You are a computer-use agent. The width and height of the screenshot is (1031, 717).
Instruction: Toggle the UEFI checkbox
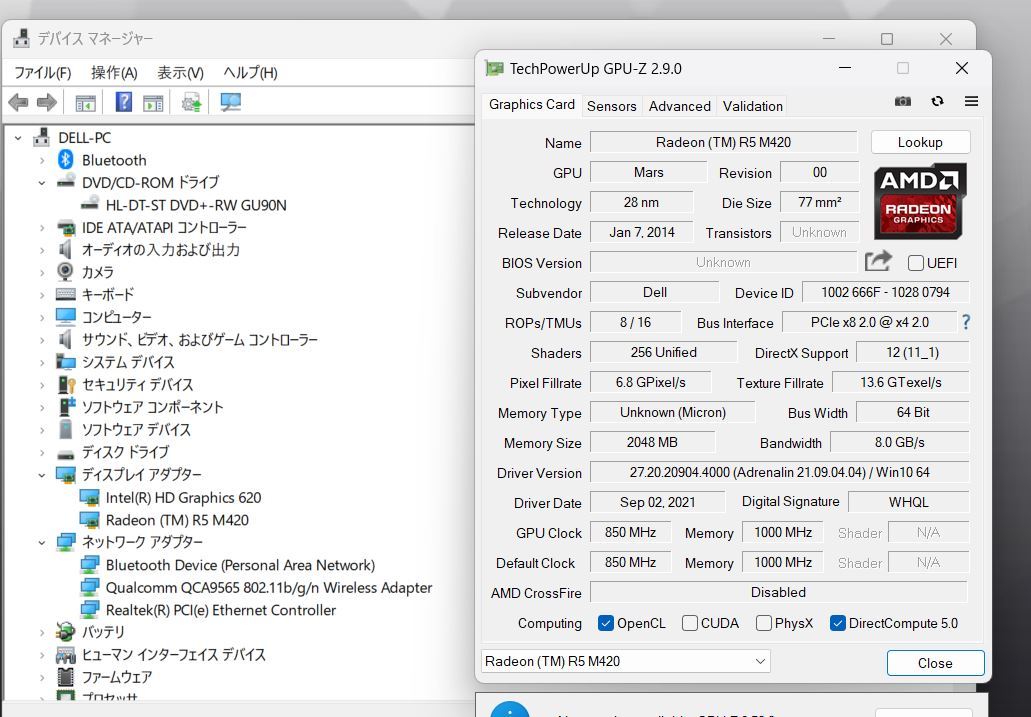pos(915,263)
